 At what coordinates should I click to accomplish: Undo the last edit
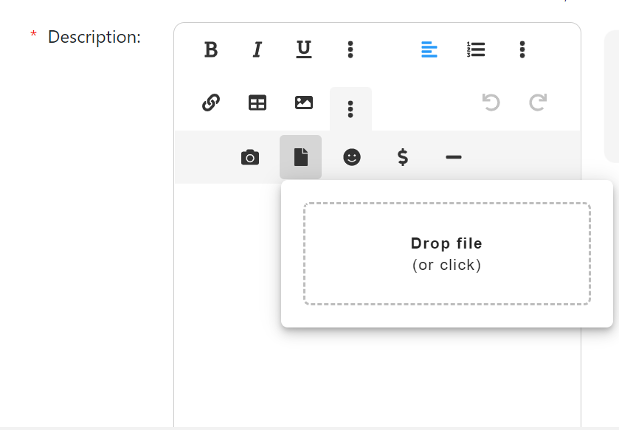pos(491,103)
